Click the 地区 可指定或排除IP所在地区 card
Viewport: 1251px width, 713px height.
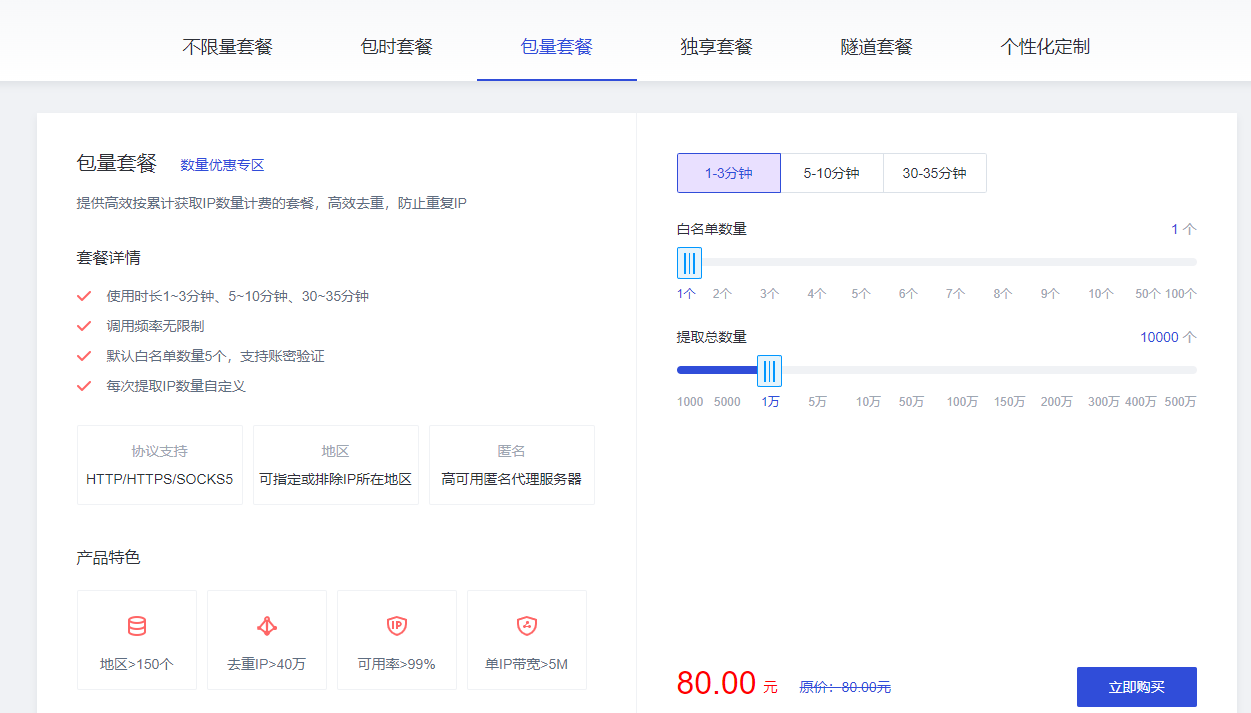[x=336, y=465]
